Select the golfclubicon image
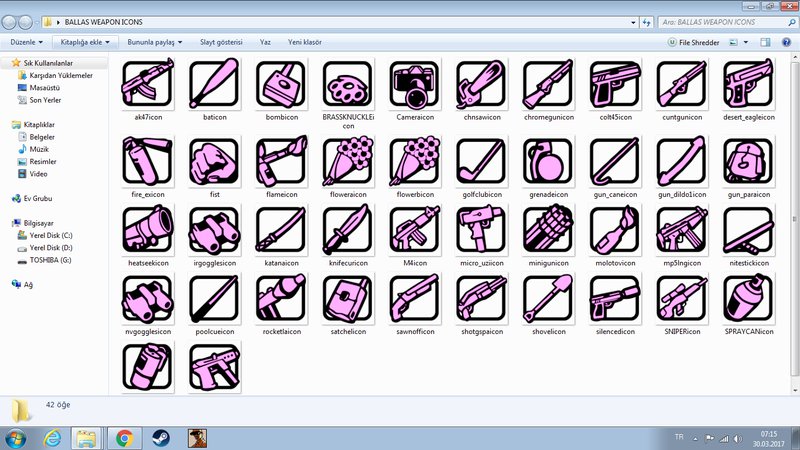This screenshot has height=450, width=800. point(482,161)
